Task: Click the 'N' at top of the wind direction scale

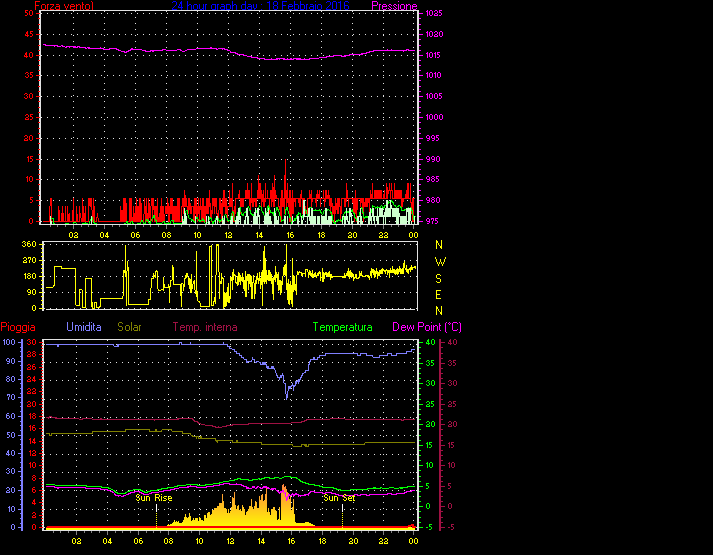Action: [439, 244]
